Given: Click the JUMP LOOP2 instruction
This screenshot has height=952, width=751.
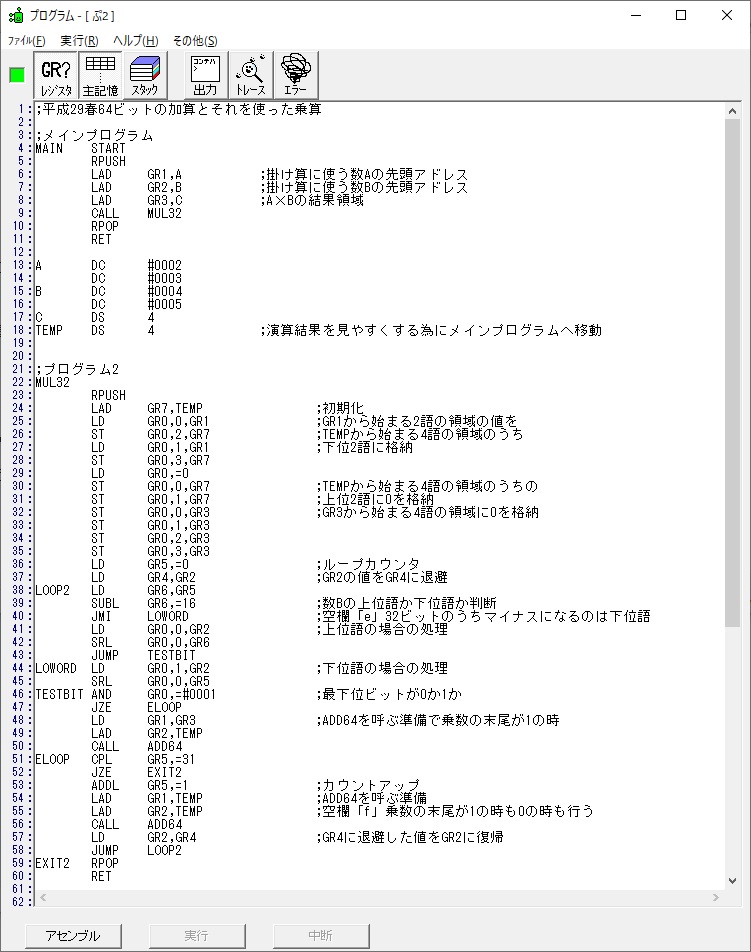Looking at the screenshot, I should coord(137,850).
